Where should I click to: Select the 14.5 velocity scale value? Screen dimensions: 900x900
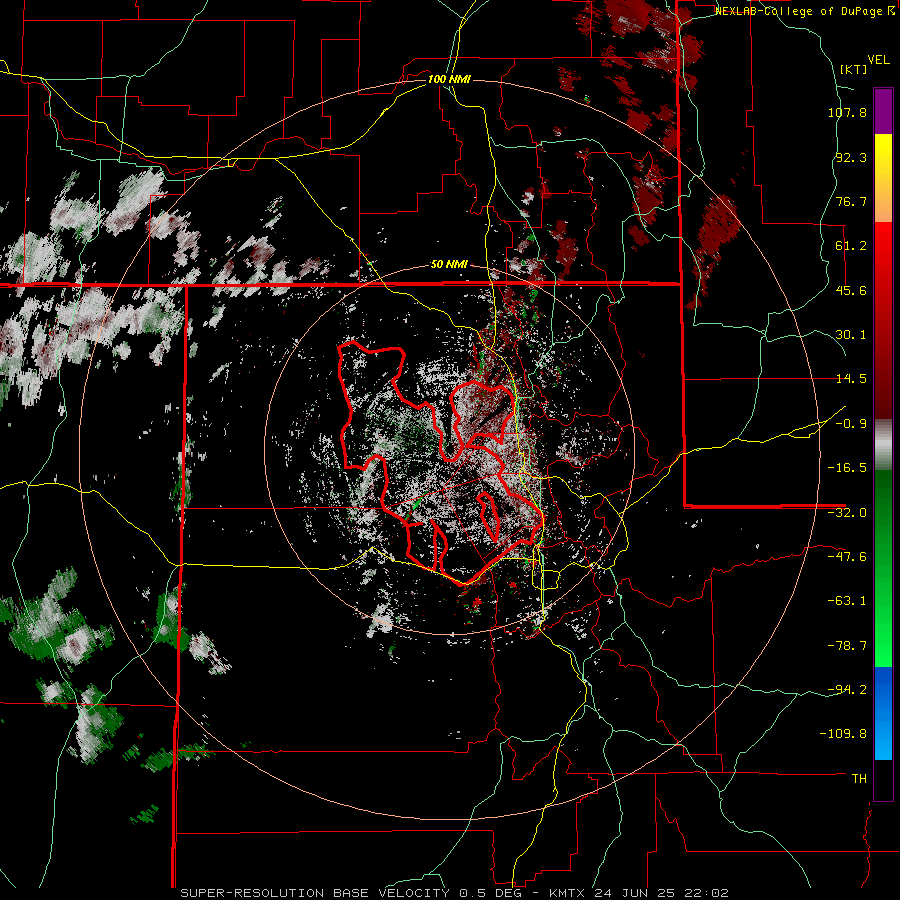[851, 379]
